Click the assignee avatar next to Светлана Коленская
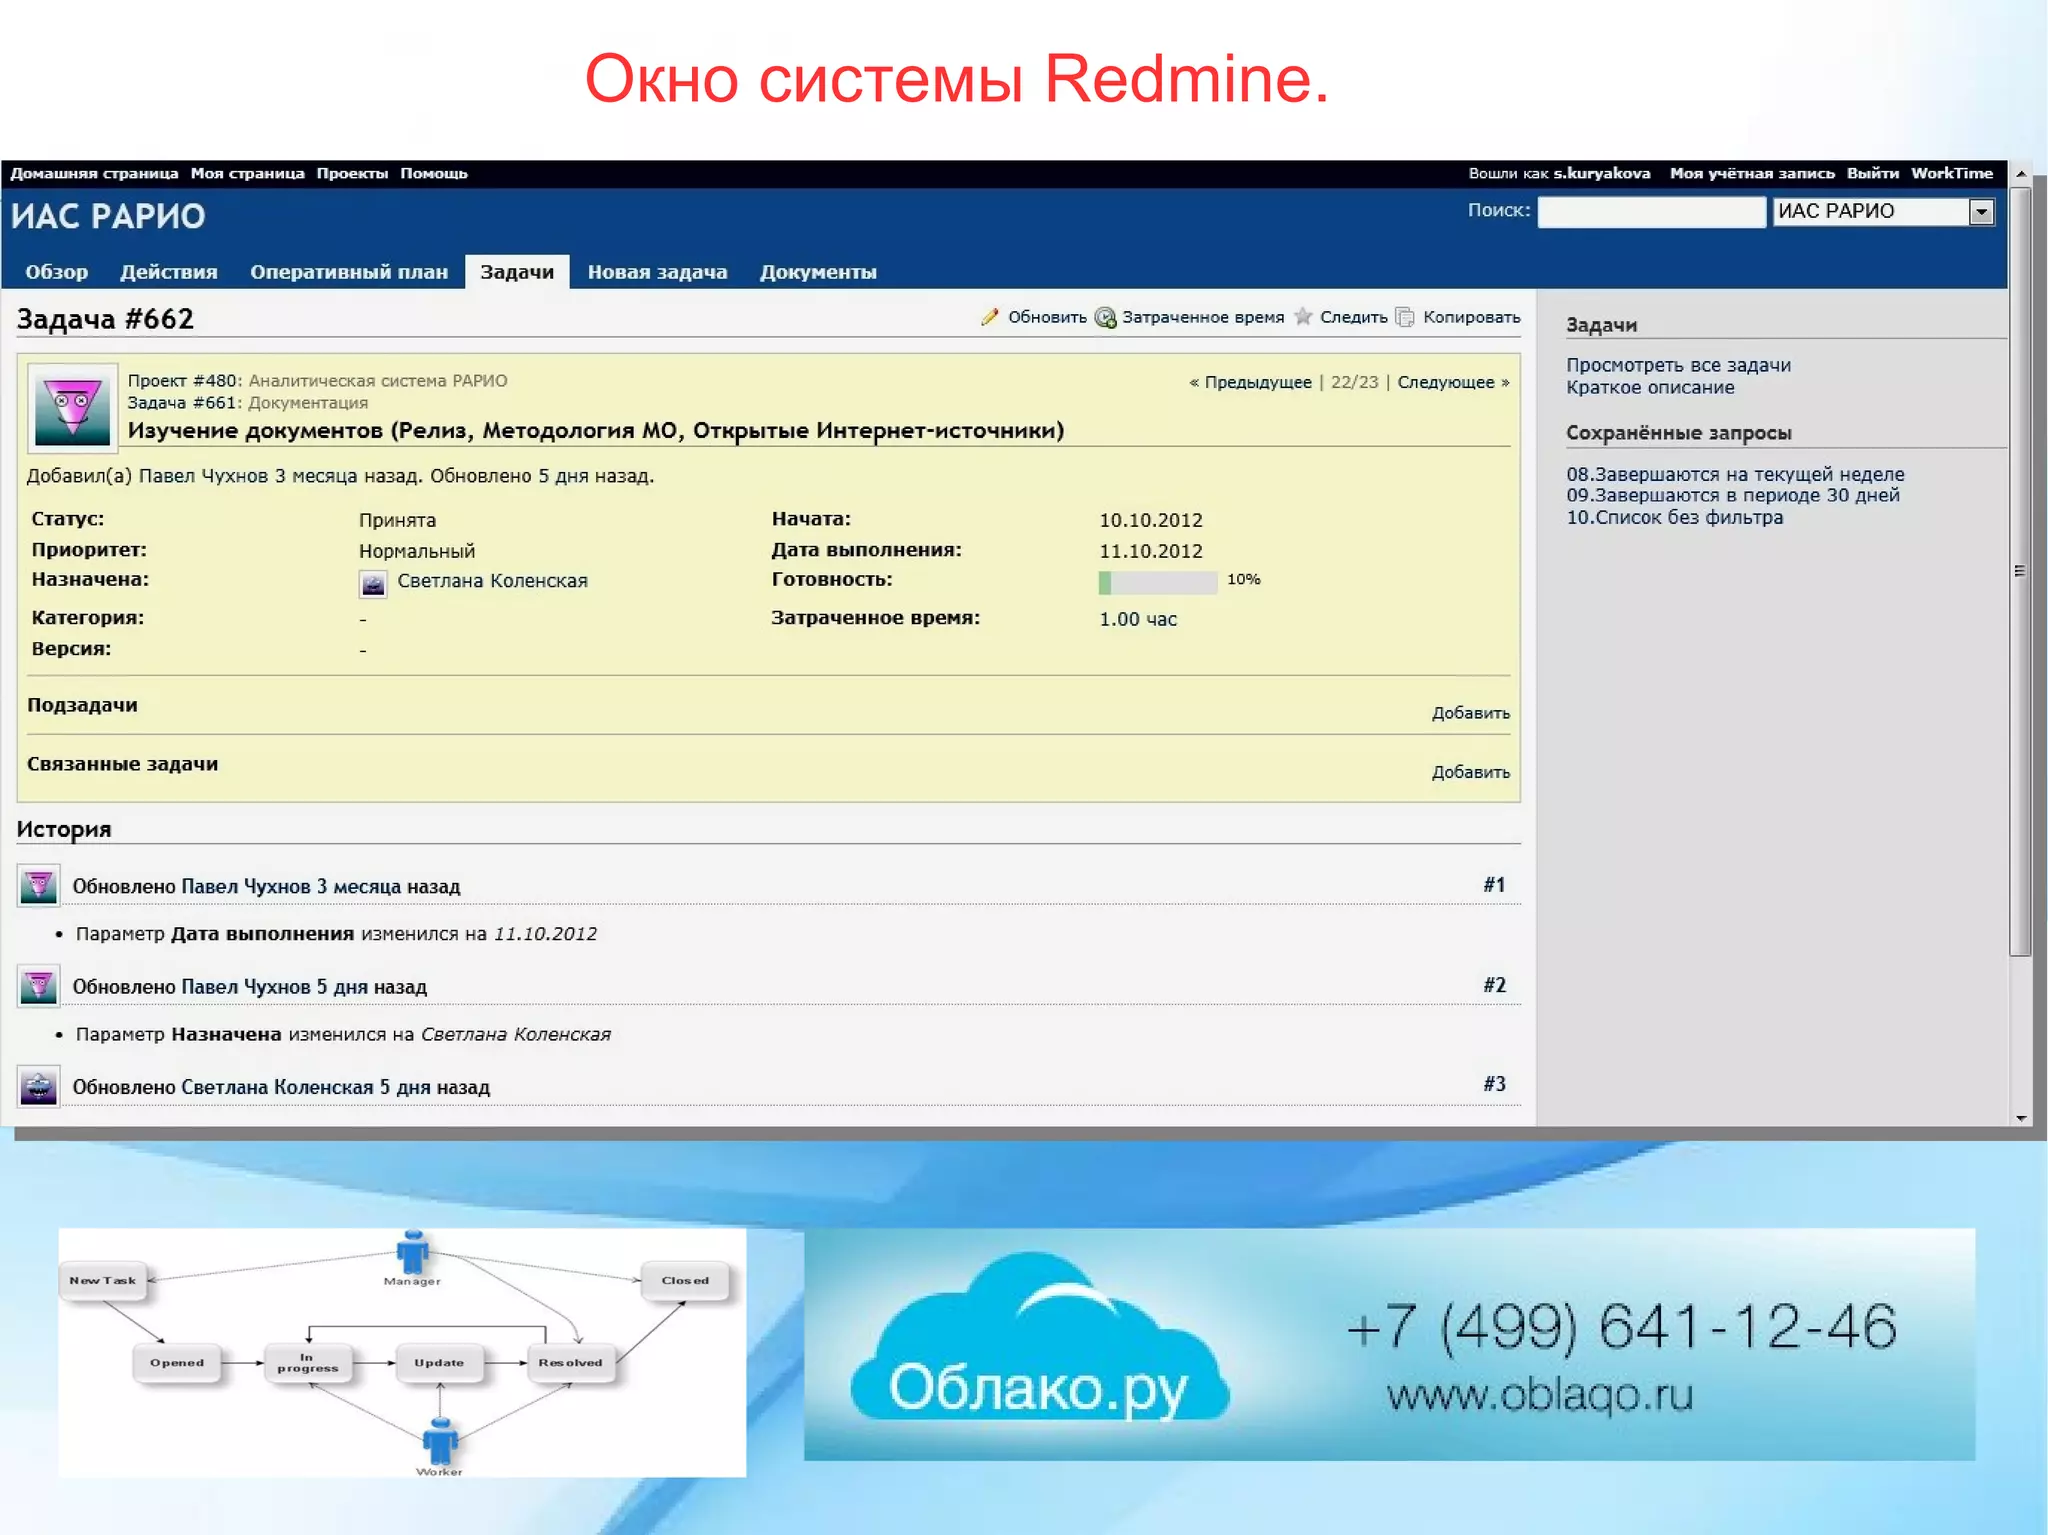The image size is (2048, 1535). coord(373,584)
